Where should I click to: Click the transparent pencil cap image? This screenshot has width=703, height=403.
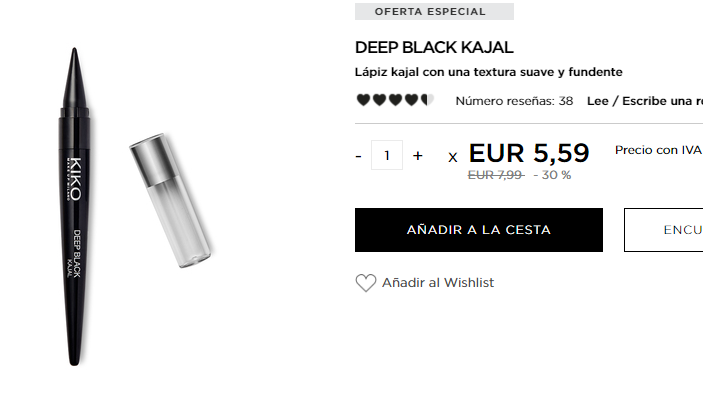point(171,200)
